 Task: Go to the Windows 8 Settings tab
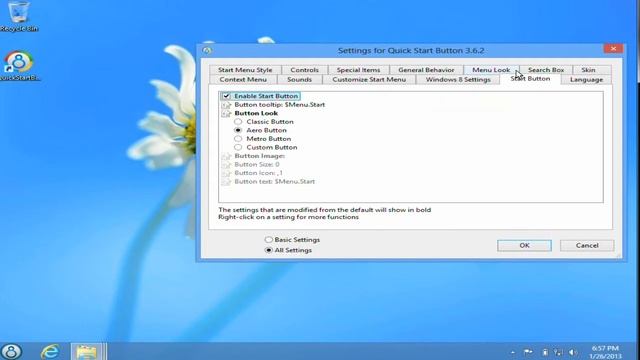coord(458,80)
